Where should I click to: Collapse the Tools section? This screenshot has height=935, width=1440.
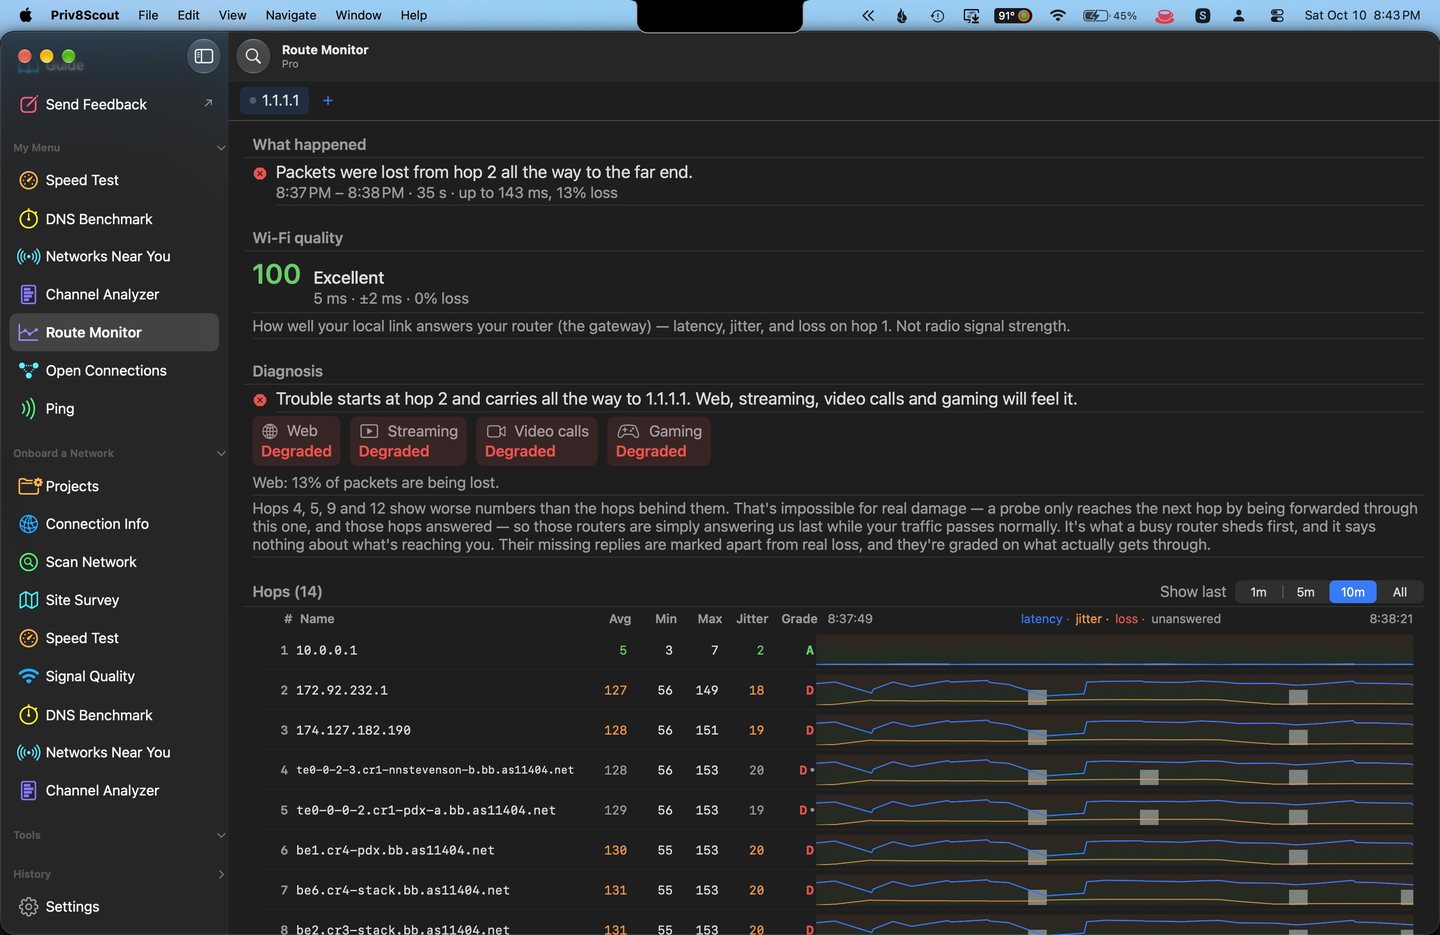tap(221, 836)
